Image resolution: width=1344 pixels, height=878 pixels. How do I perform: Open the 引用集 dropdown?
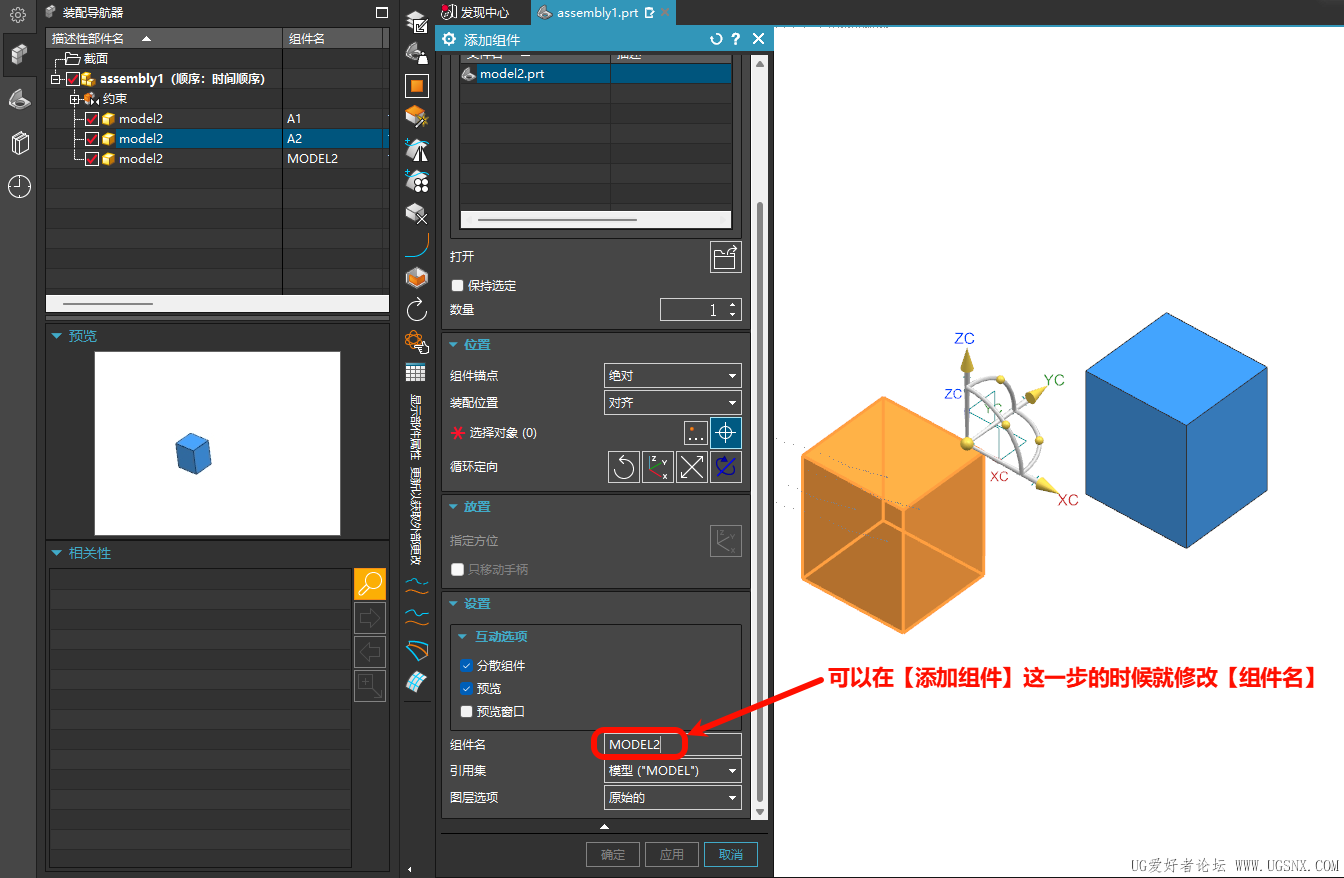672,771
